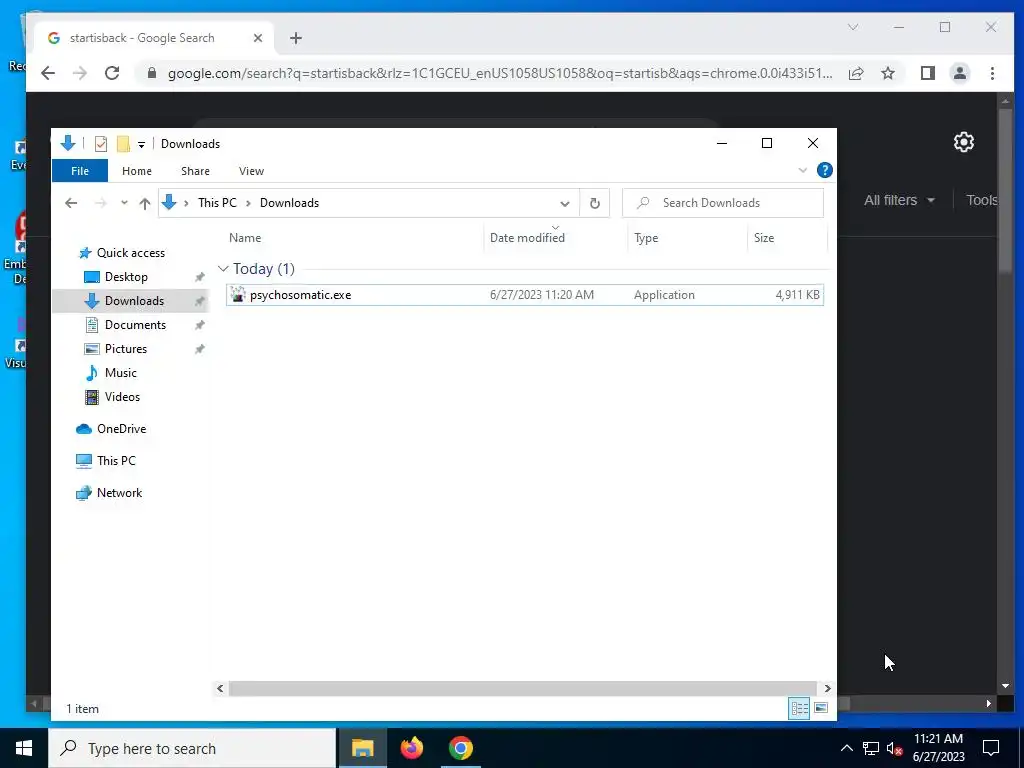
Task: Click Explorer horizontal scrollbar right arrow
Action: pyautogui.click(x=827, y=688)
